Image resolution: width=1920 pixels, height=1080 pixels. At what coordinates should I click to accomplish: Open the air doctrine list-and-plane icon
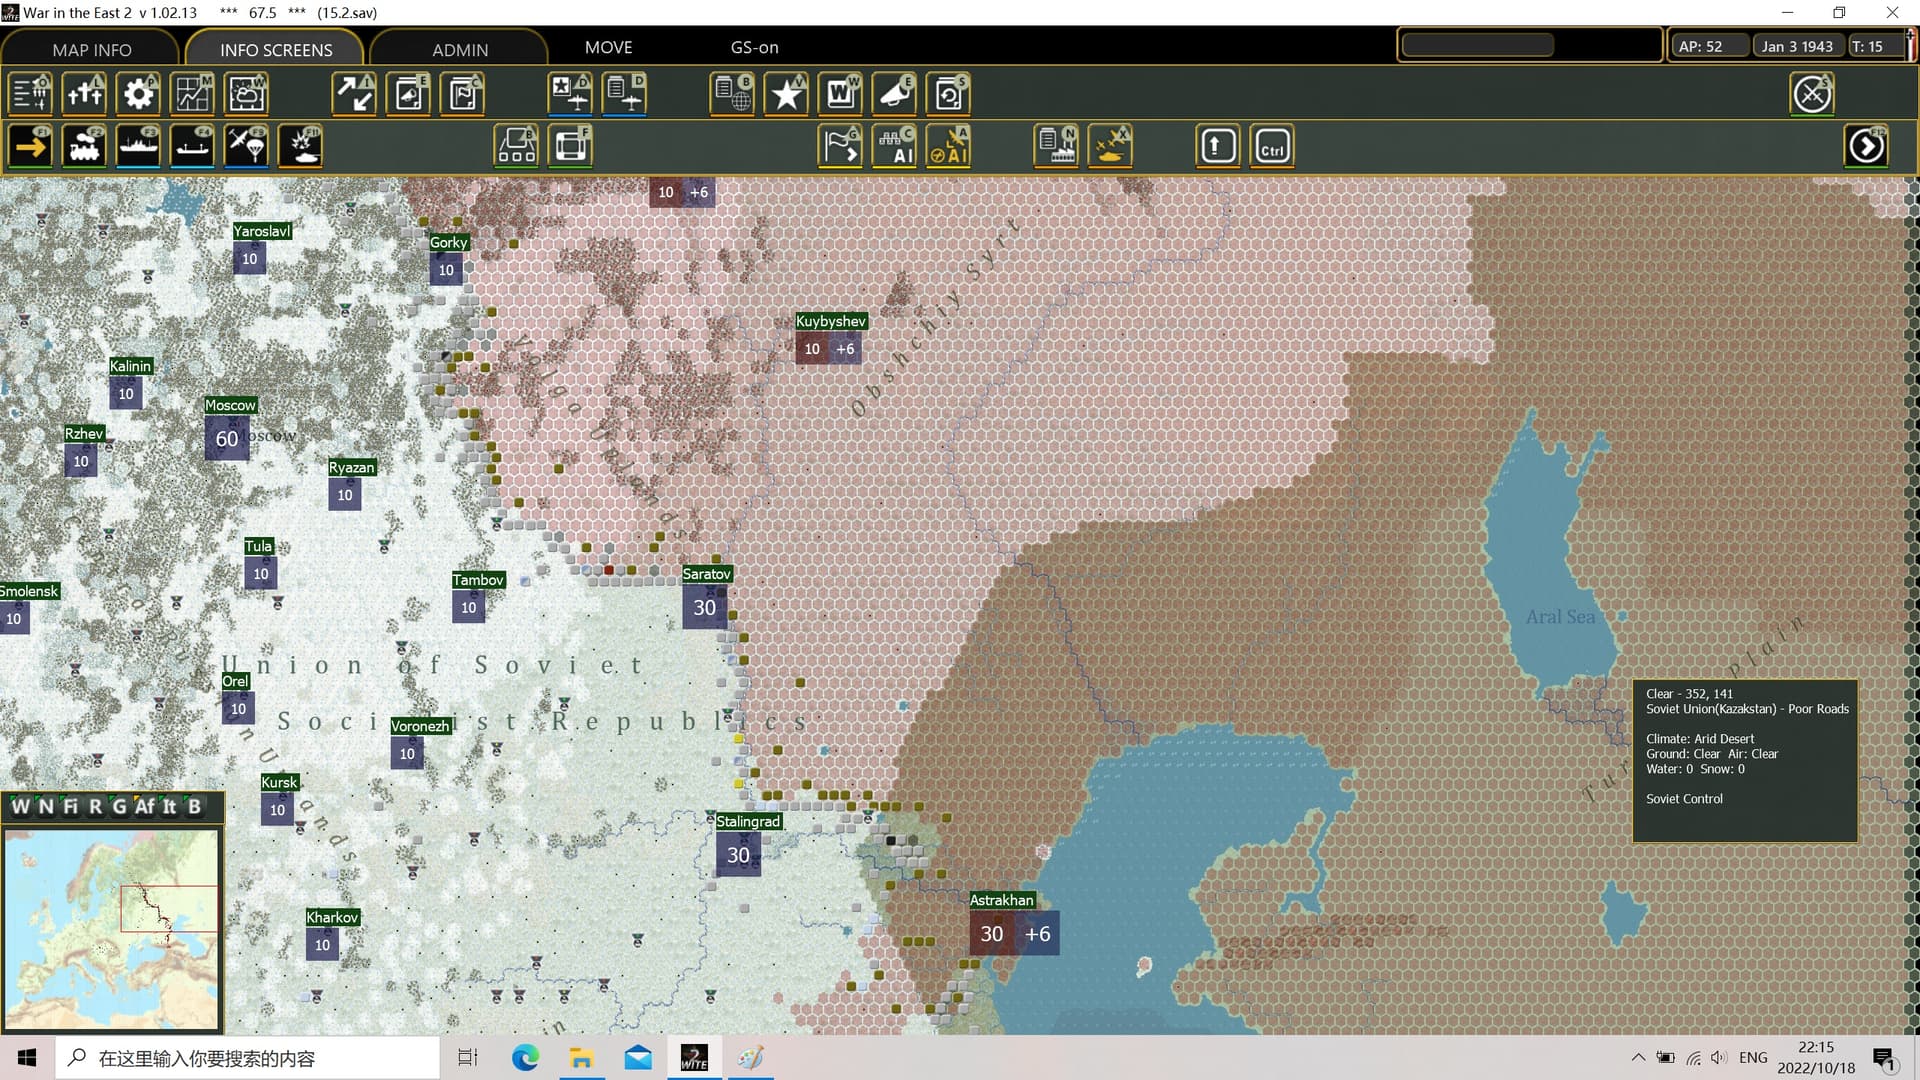[x=624, y=94]
